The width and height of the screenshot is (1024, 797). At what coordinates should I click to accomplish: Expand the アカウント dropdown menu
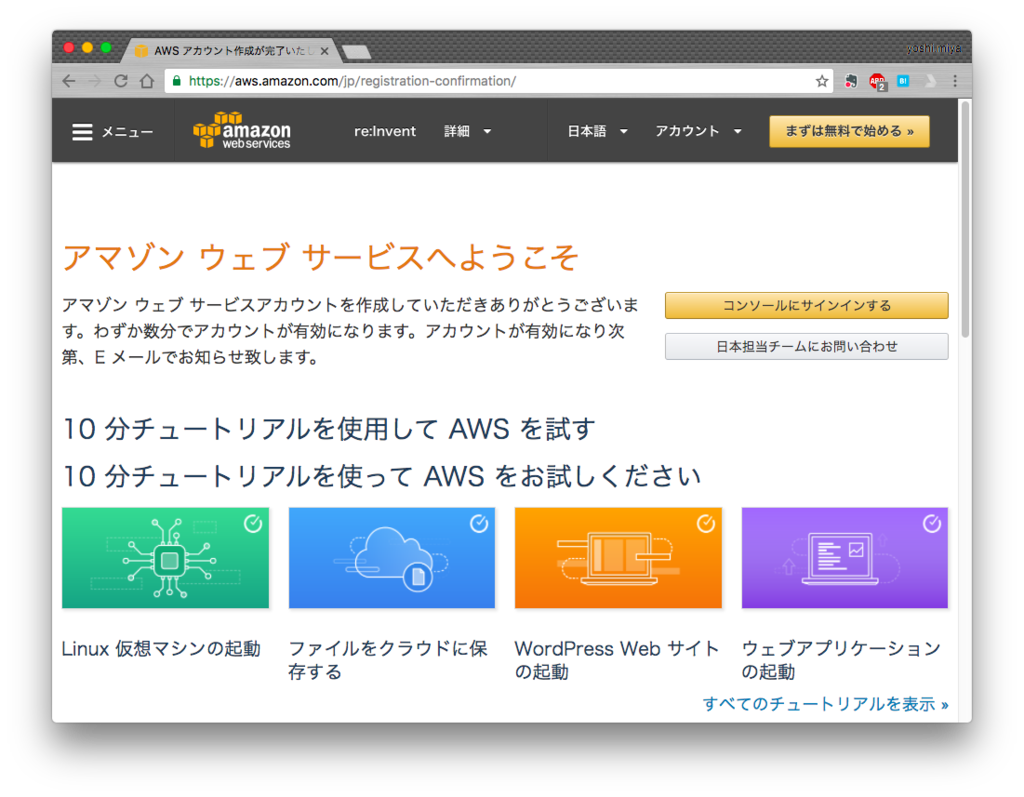[698, 131]
